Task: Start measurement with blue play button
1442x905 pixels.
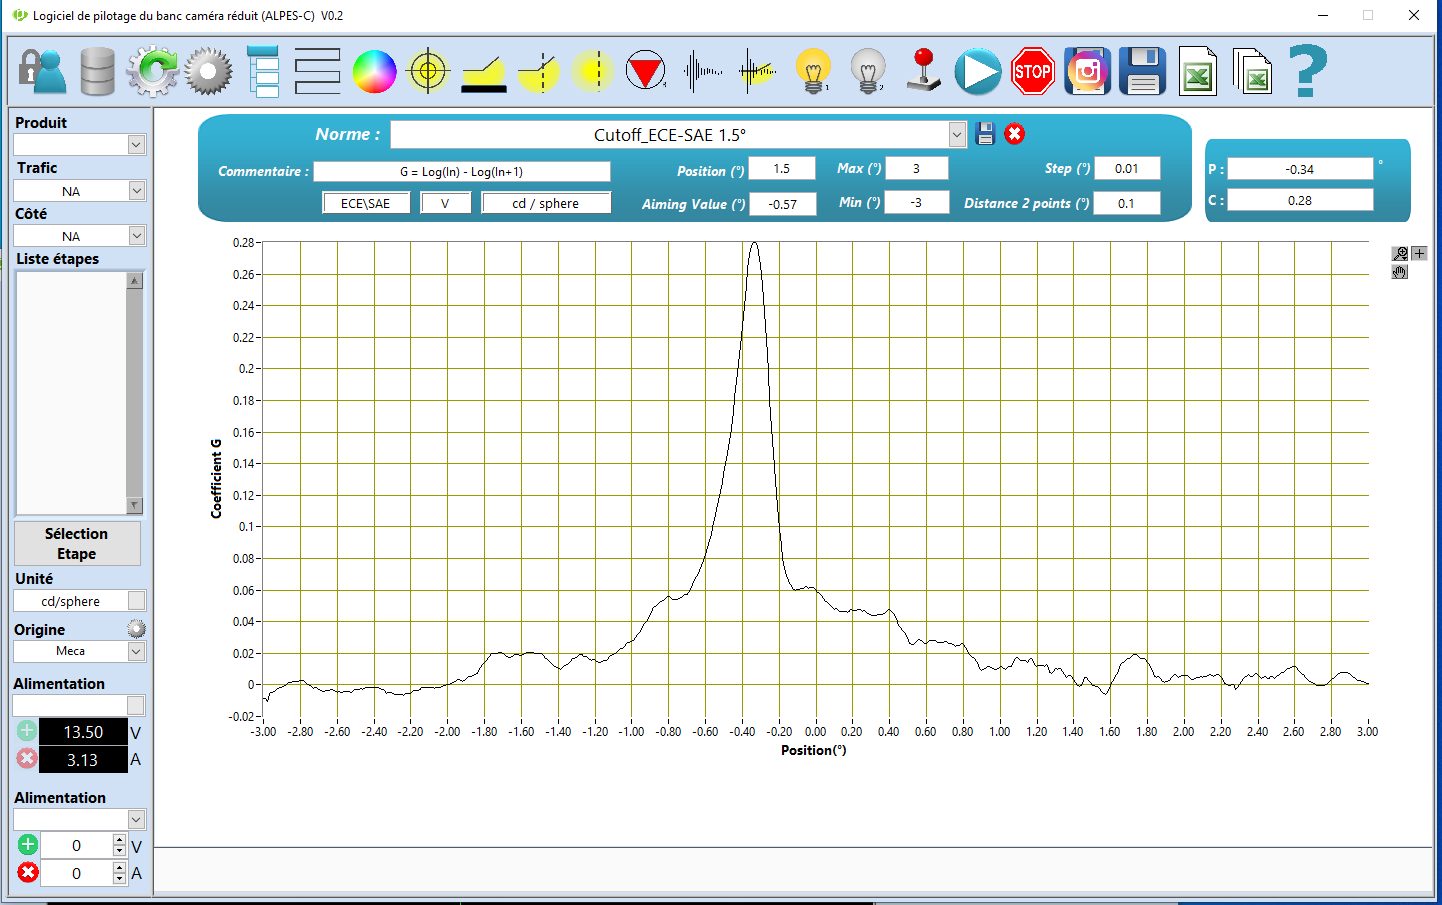Action: (977, 71)
